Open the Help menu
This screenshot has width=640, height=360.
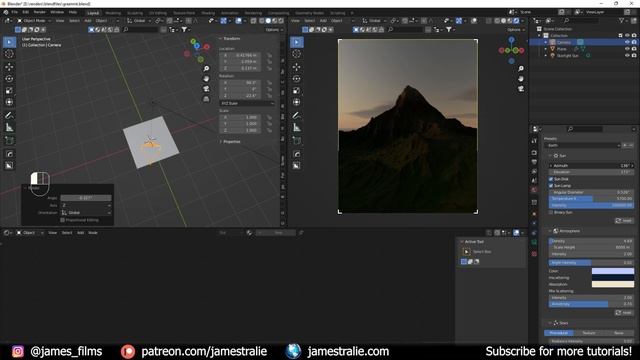[x=73, y=12]
